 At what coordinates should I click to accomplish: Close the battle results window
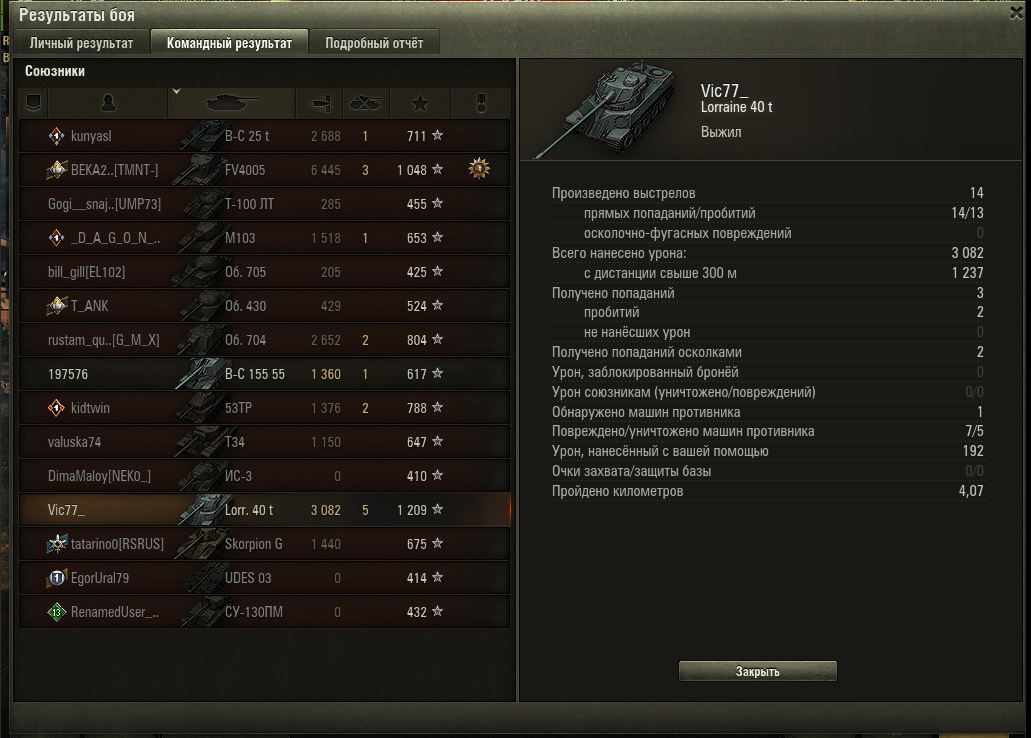[x=1017, y=13]
